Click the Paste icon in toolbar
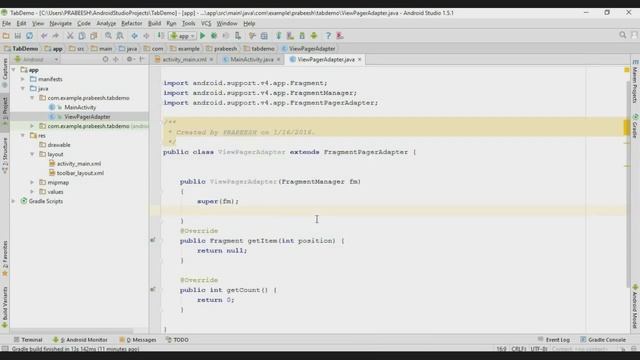The height and width of the screenshot is (360, 640). point(93,36)
